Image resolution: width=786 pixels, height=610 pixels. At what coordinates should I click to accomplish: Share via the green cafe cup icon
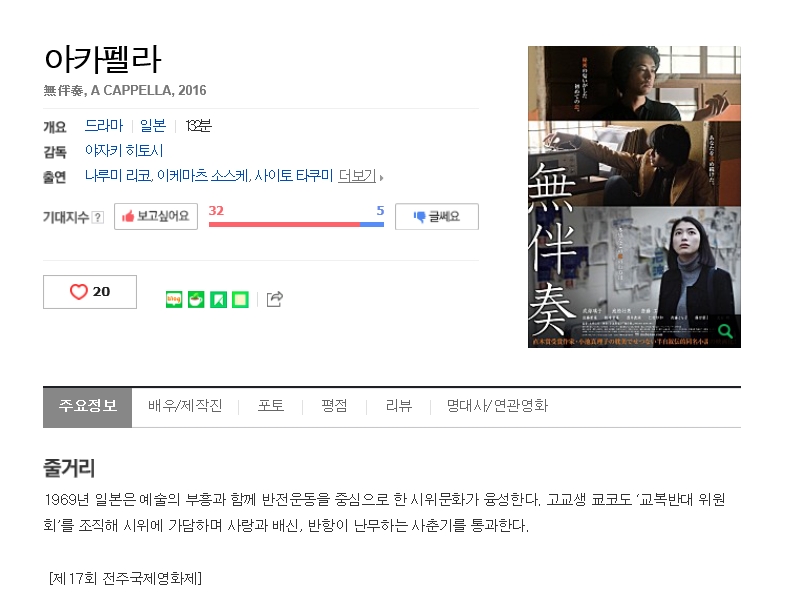tap(196, 299)
